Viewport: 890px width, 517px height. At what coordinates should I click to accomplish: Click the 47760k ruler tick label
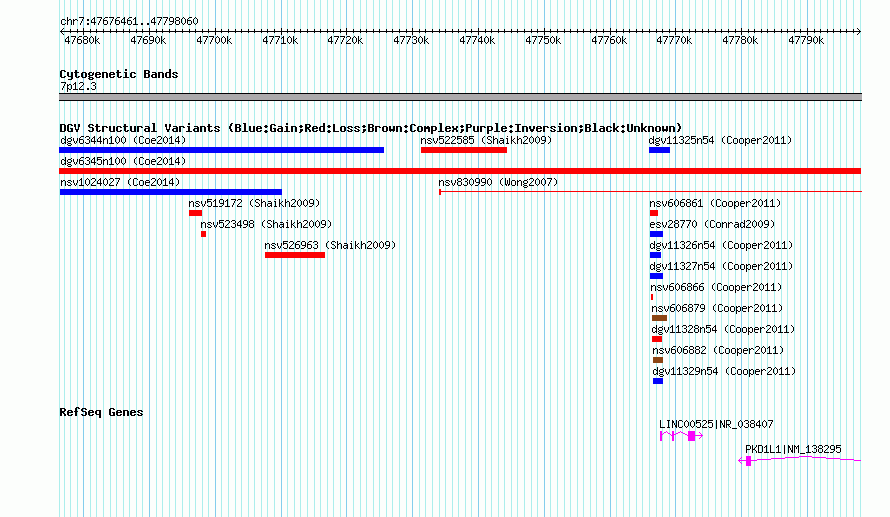click(608, 40)
